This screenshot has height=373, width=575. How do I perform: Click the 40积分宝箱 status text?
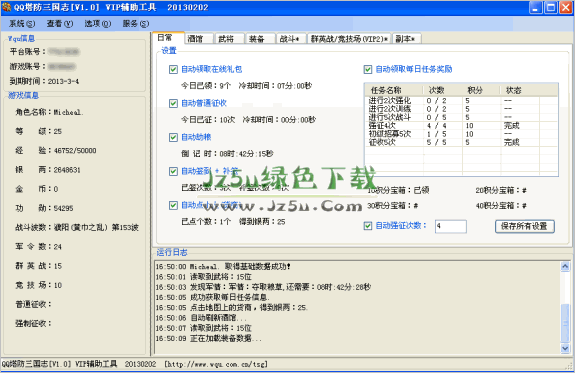tap(501, 206)
